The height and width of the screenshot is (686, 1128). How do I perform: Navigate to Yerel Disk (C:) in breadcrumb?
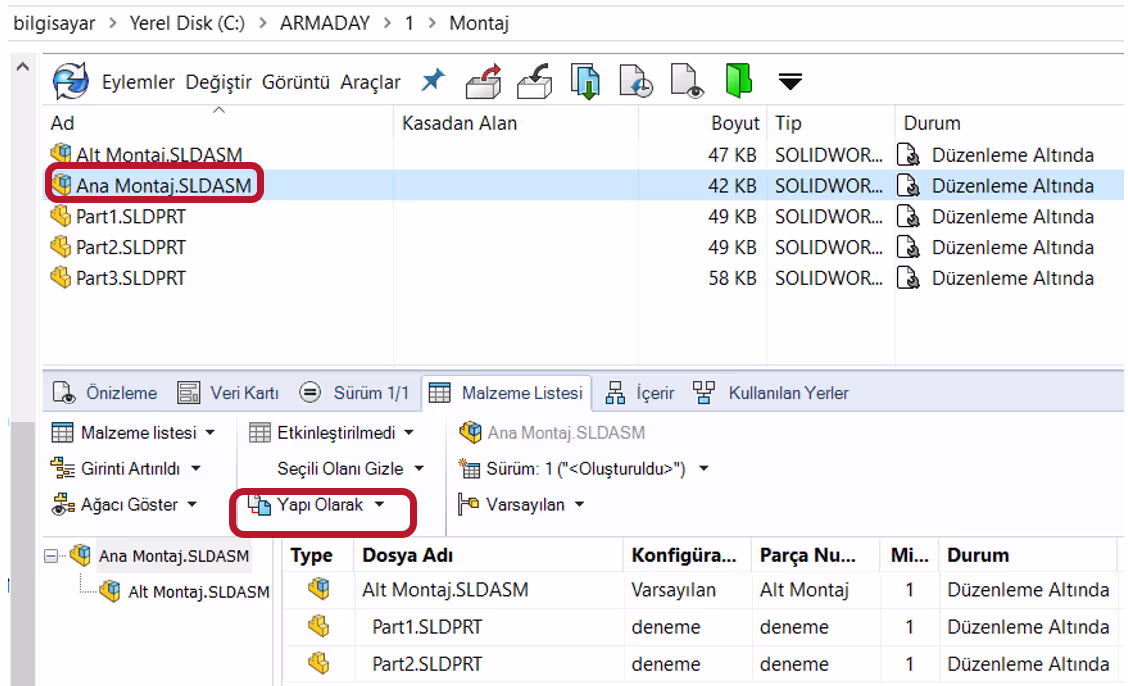point(187,23)
